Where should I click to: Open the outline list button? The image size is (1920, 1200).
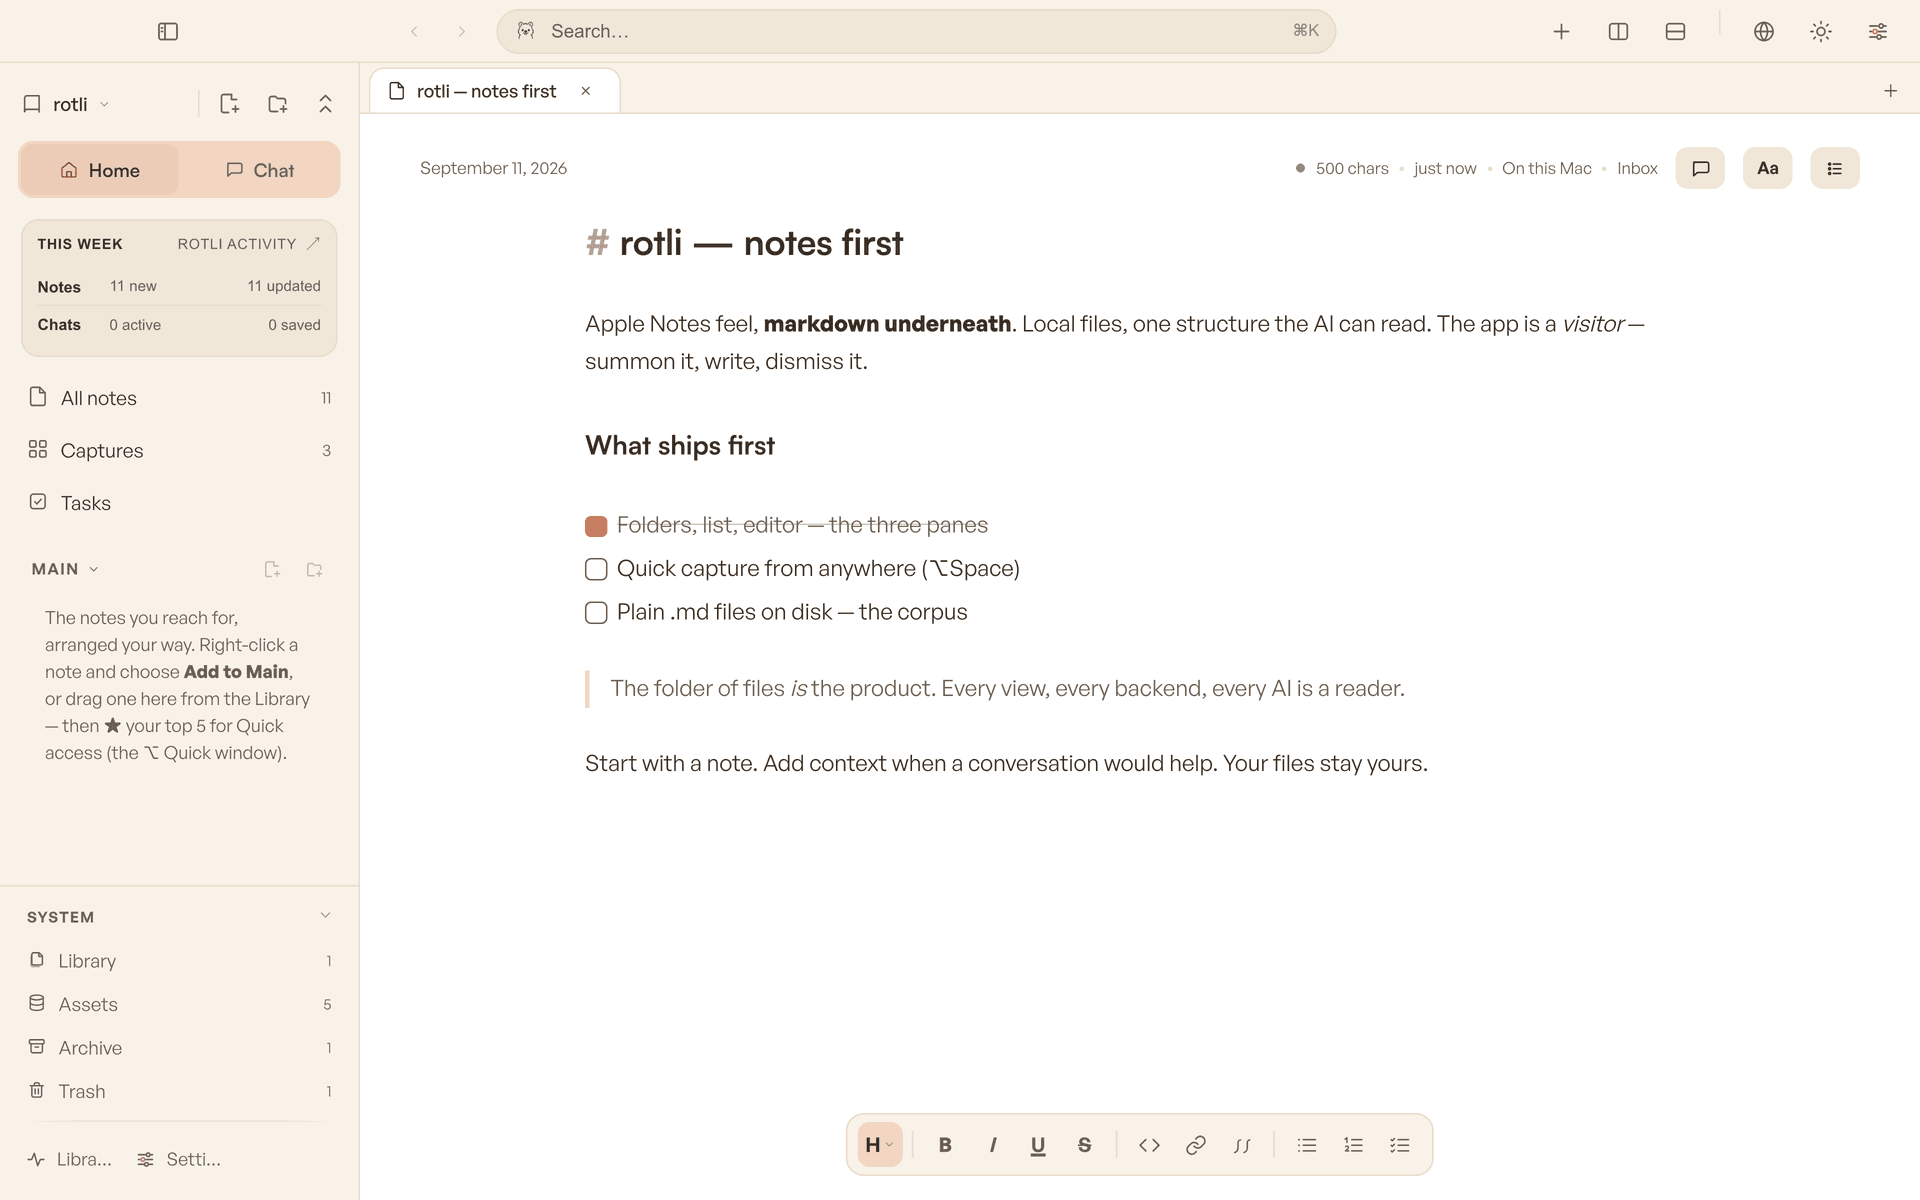pos(1835,168)
